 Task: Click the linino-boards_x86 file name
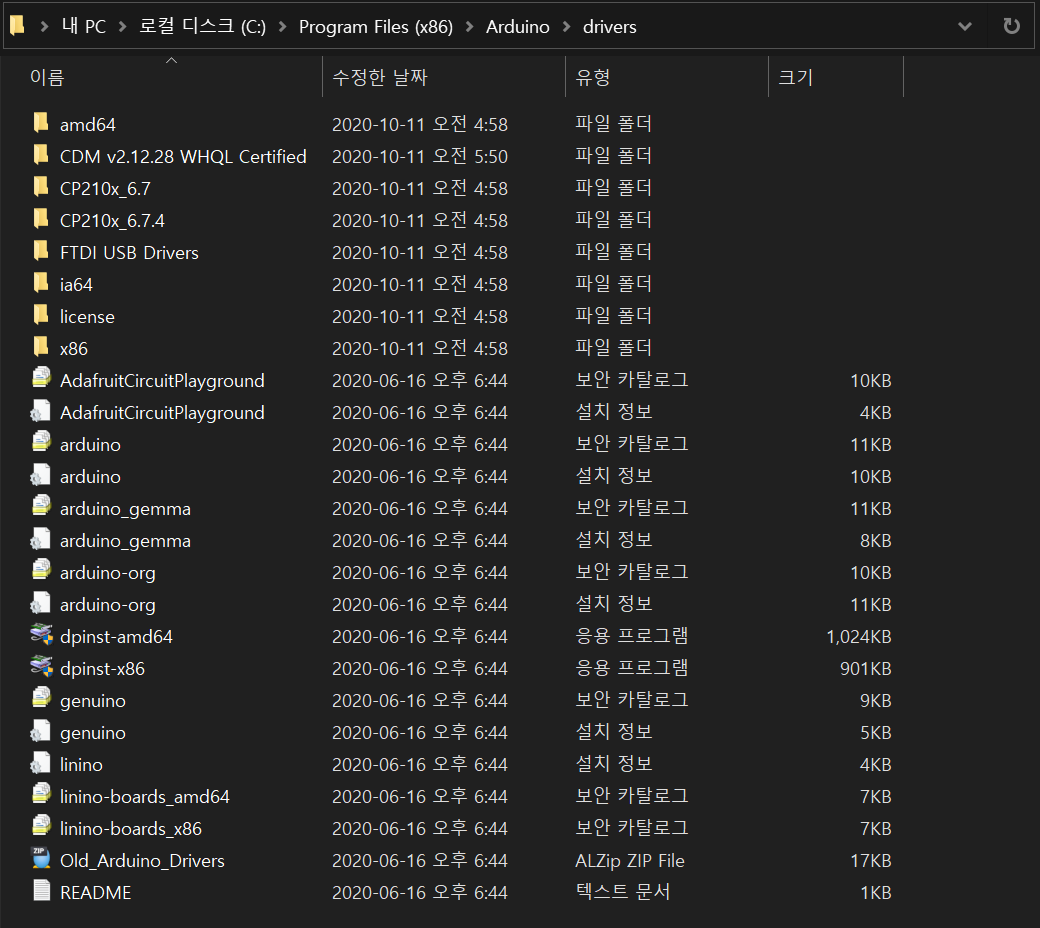tap(131, 829)
